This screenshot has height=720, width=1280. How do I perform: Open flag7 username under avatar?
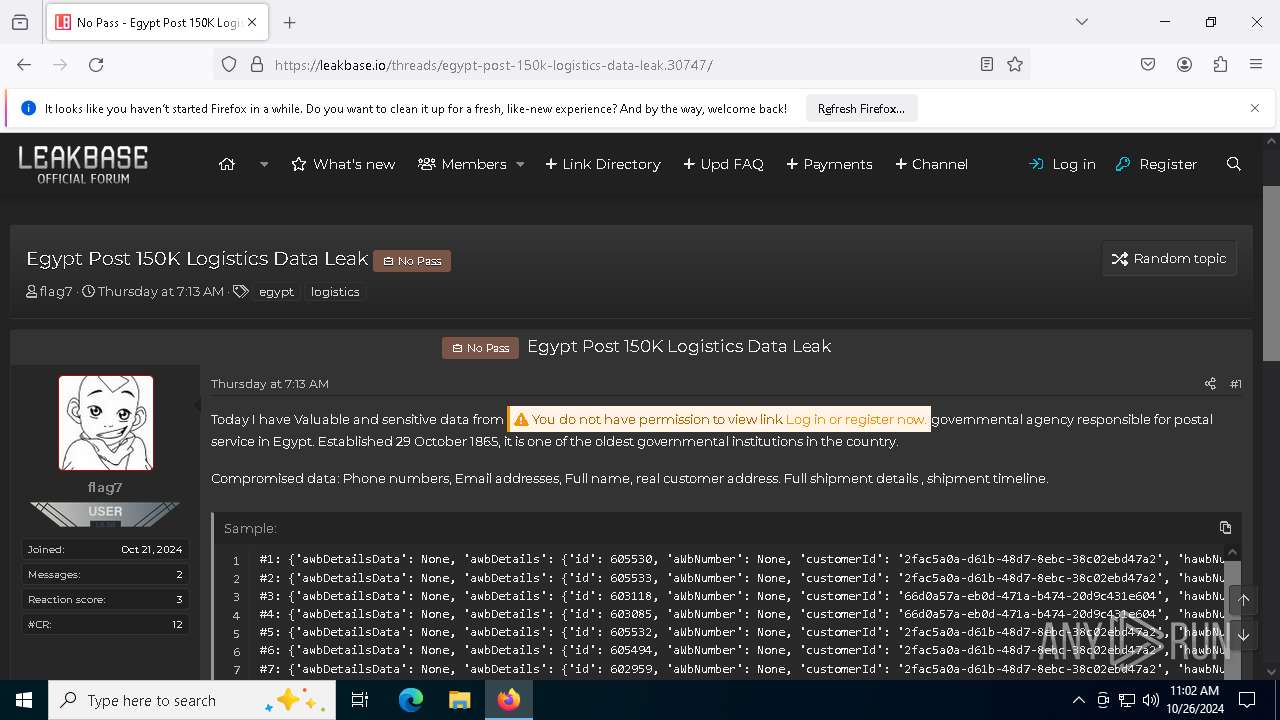click(x=105, y=488)
